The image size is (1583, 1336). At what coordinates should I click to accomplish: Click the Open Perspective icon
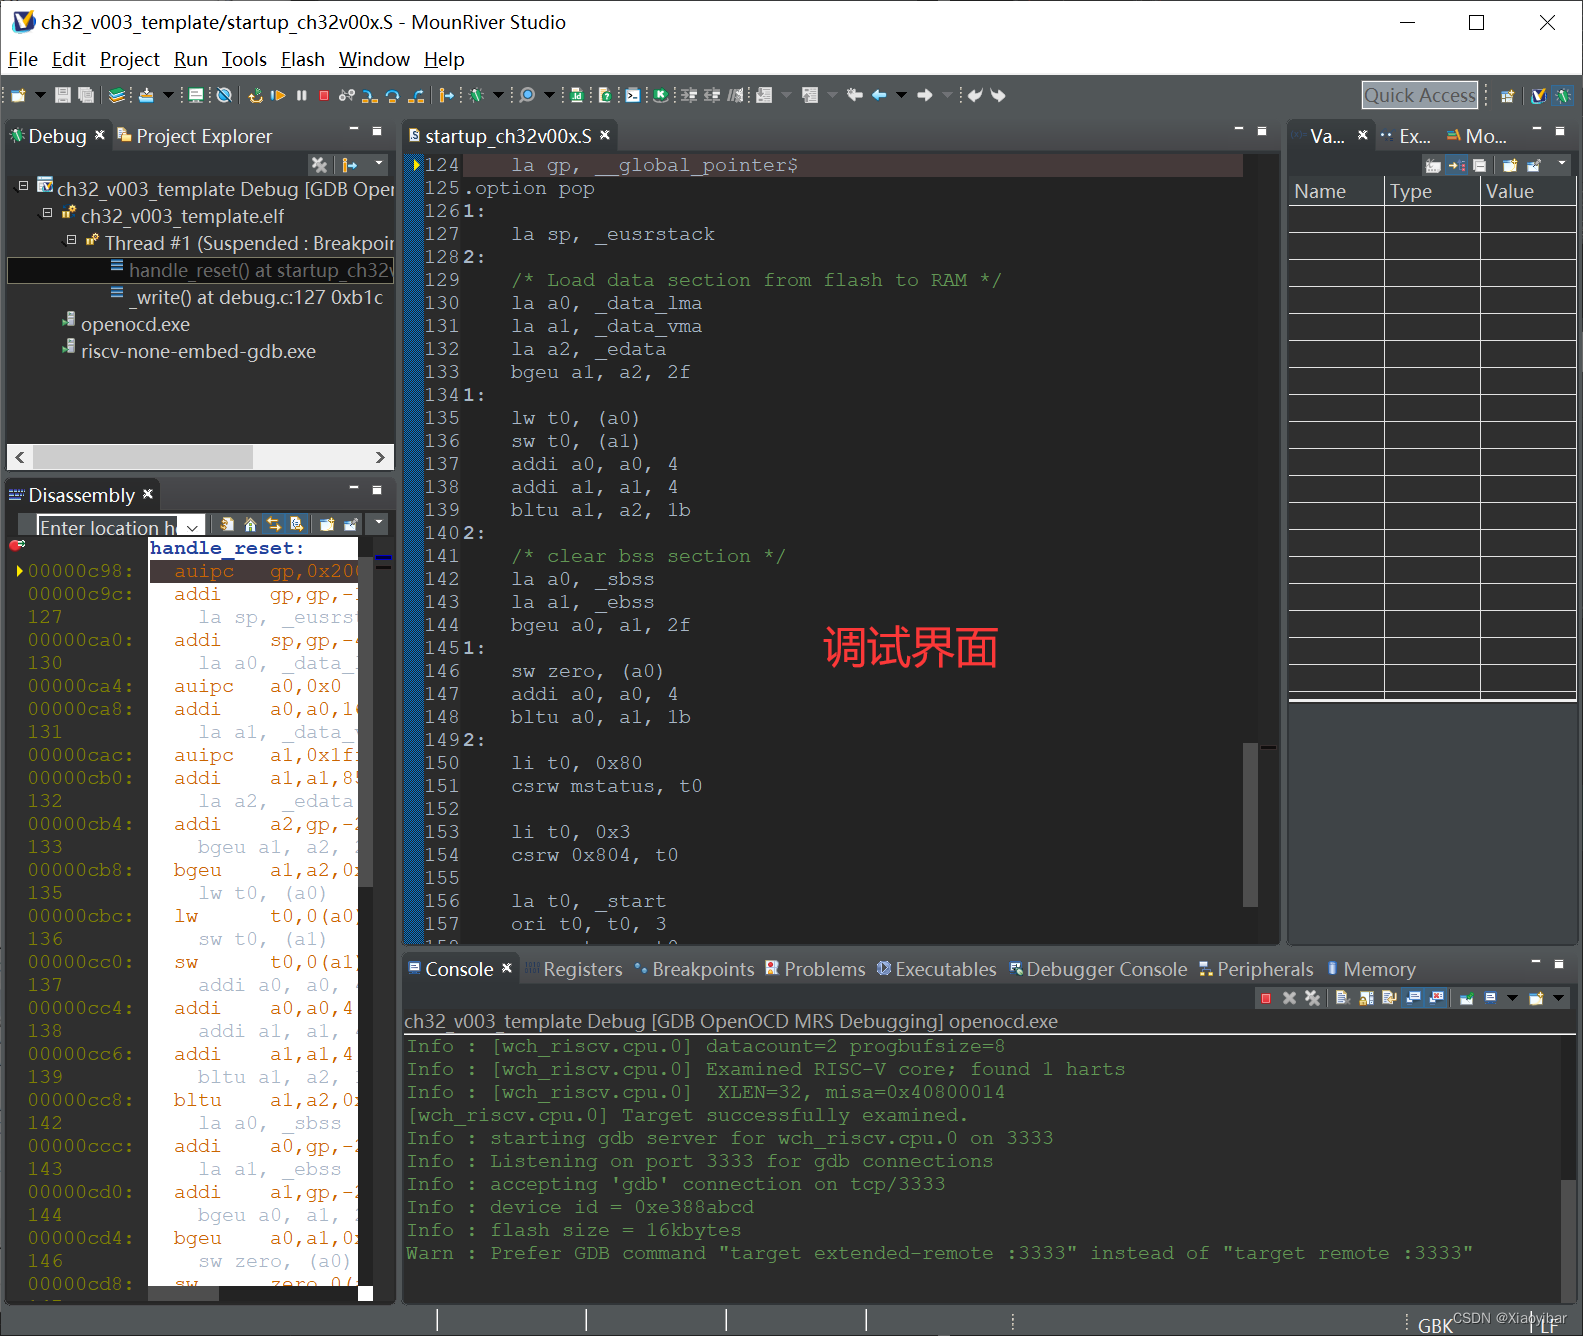(1508, 96)
